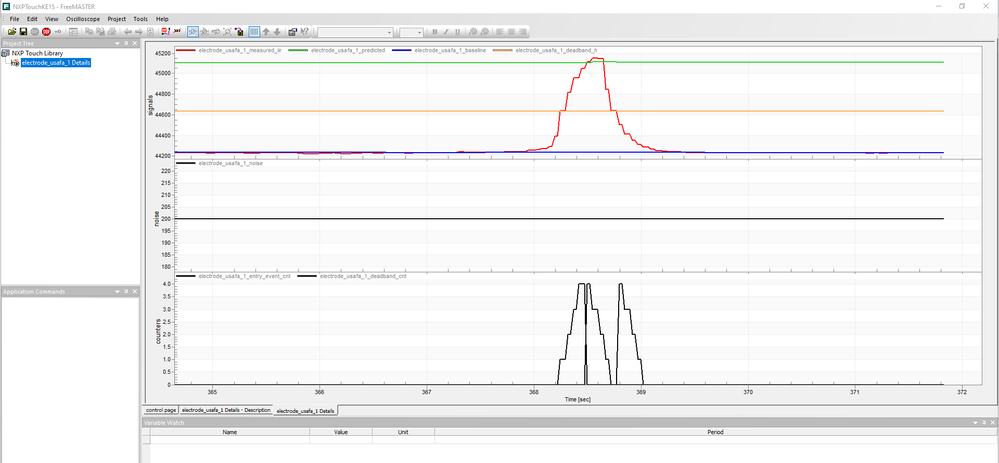
Task: Open the View menu
Action: pyautogui.click(x=52, y=19)
